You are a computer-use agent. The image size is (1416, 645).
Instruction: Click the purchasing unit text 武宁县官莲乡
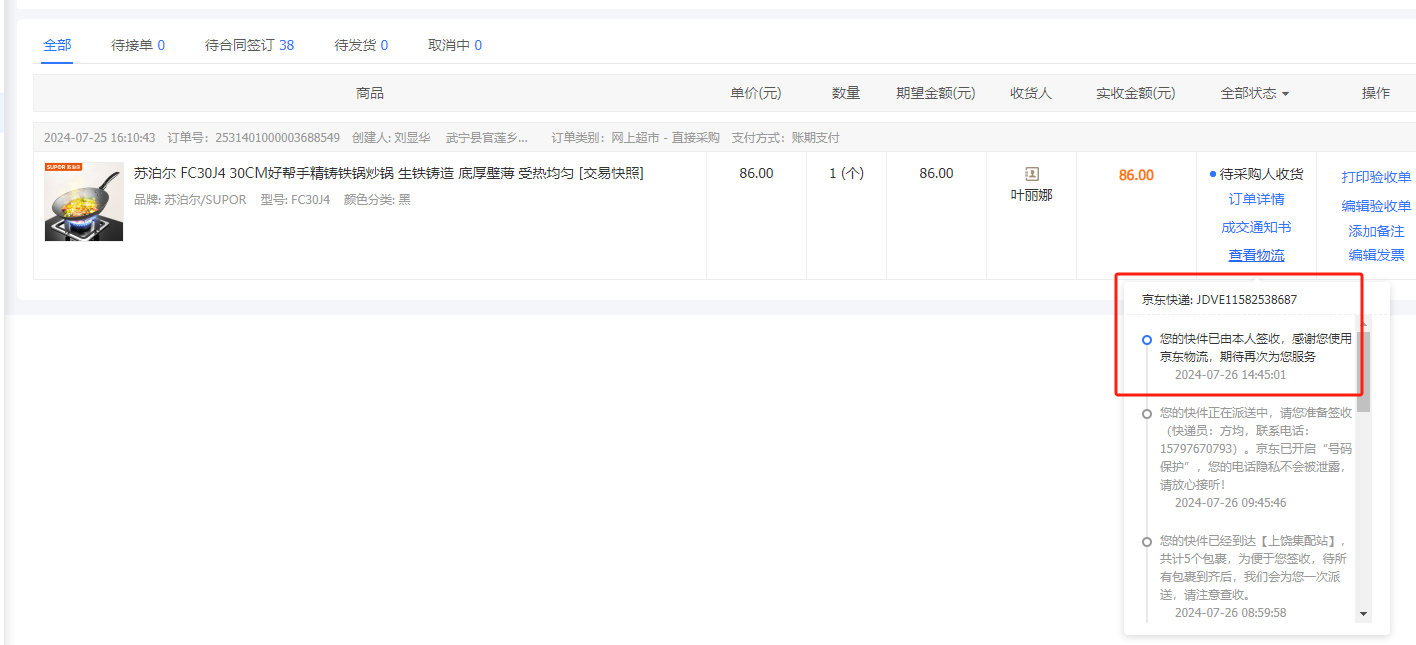487,137
